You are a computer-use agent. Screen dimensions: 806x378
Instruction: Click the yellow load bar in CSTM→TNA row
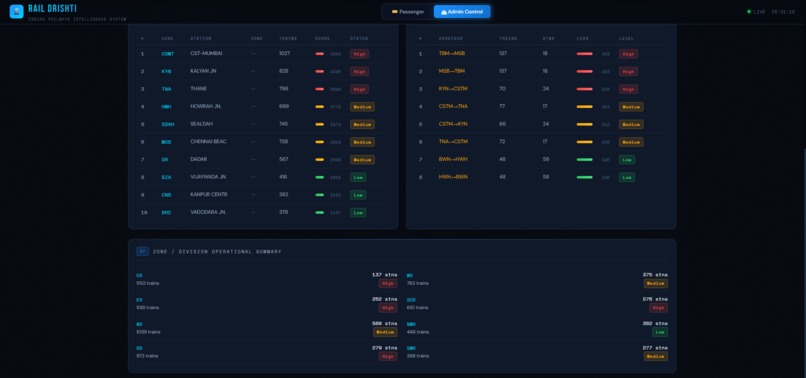(x=584, y=106)
